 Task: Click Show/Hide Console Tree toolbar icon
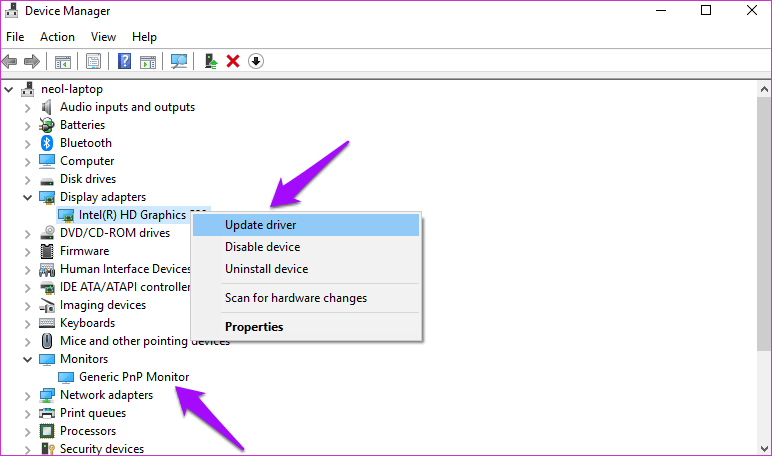click(63, 62)
